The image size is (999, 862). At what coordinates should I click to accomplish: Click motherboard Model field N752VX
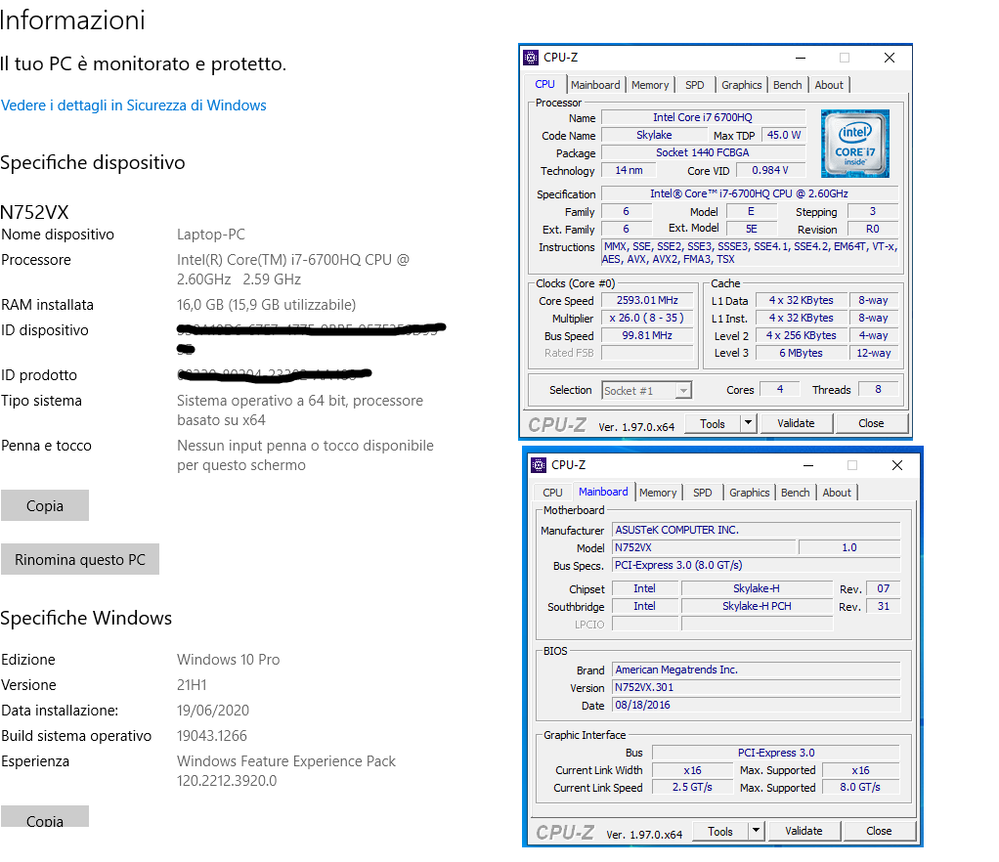pos(704,547)
